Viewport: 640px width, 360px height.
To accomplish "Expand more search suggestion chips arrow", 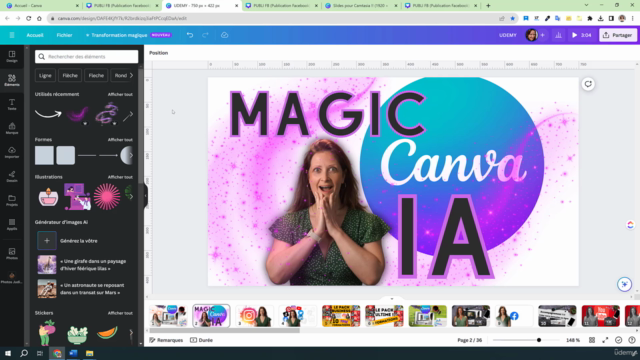I will (x=131, y=76).
